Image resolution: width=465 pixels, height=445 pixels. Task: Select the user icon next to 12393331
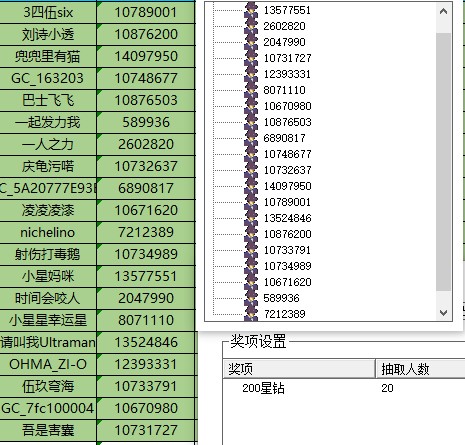[251, 74]
